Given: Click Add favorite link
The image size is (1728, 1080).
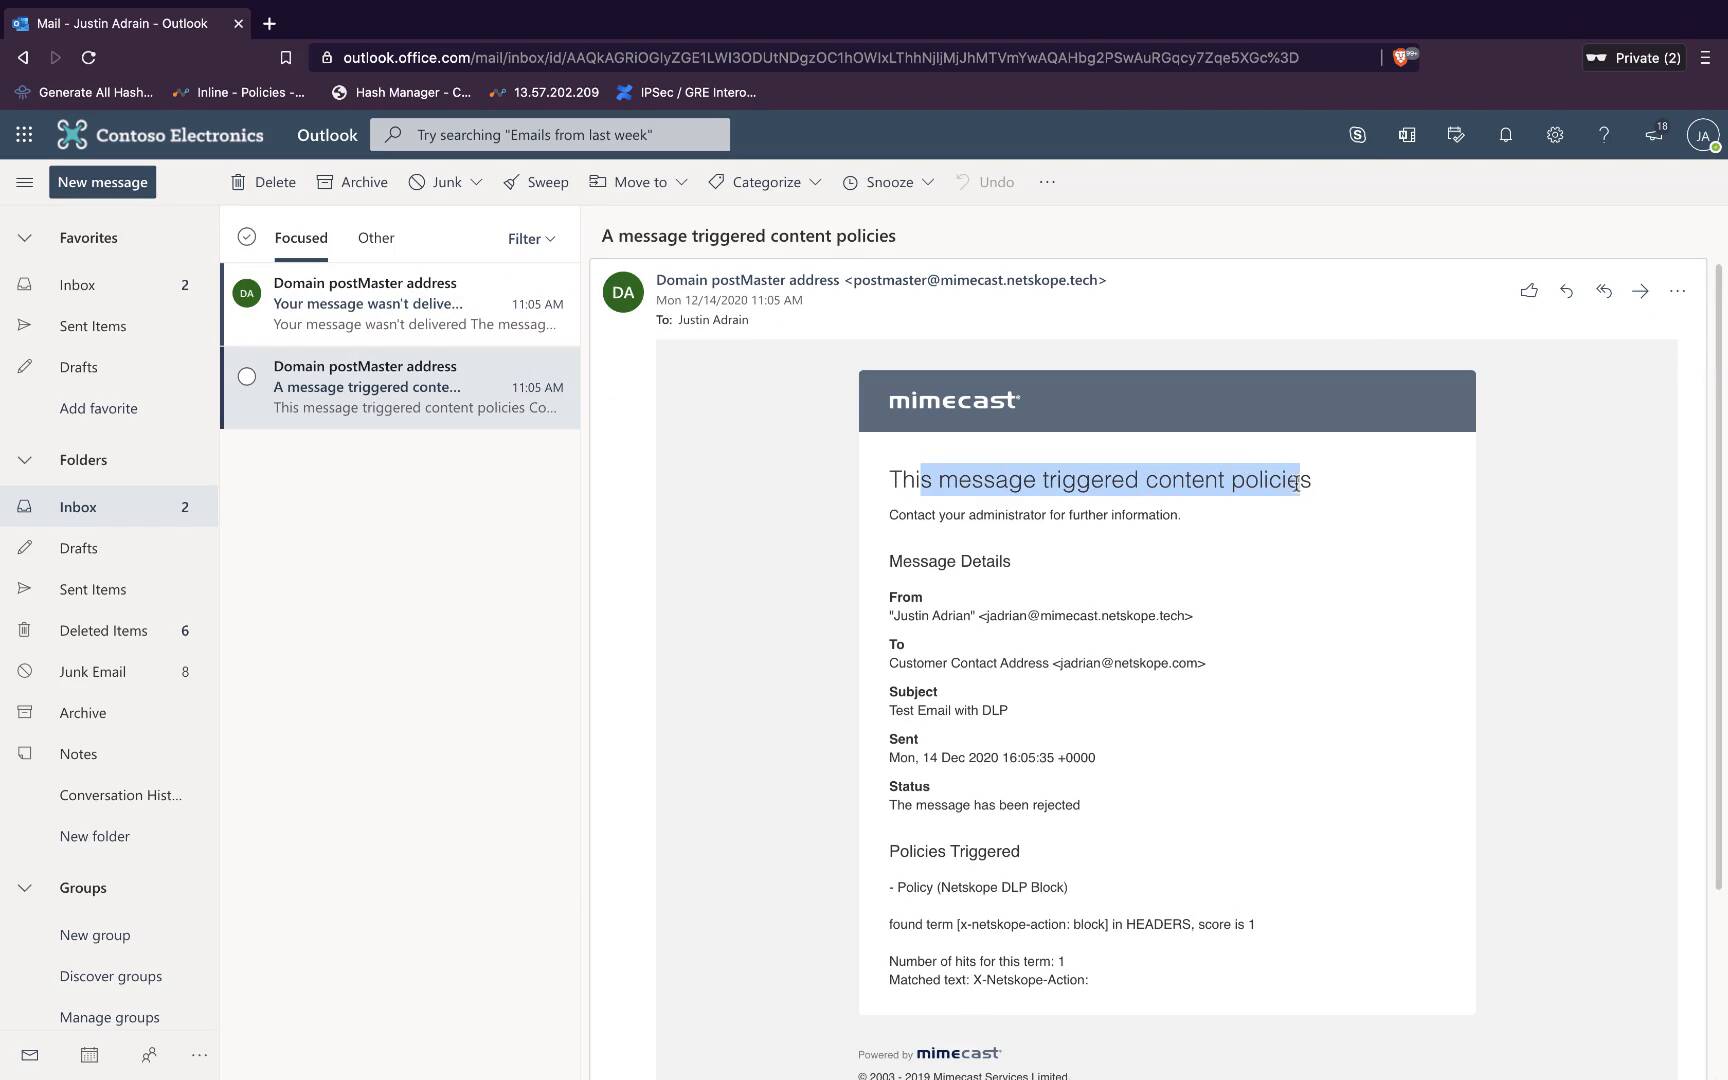Looking at the screenshot, I should (98, 408).
